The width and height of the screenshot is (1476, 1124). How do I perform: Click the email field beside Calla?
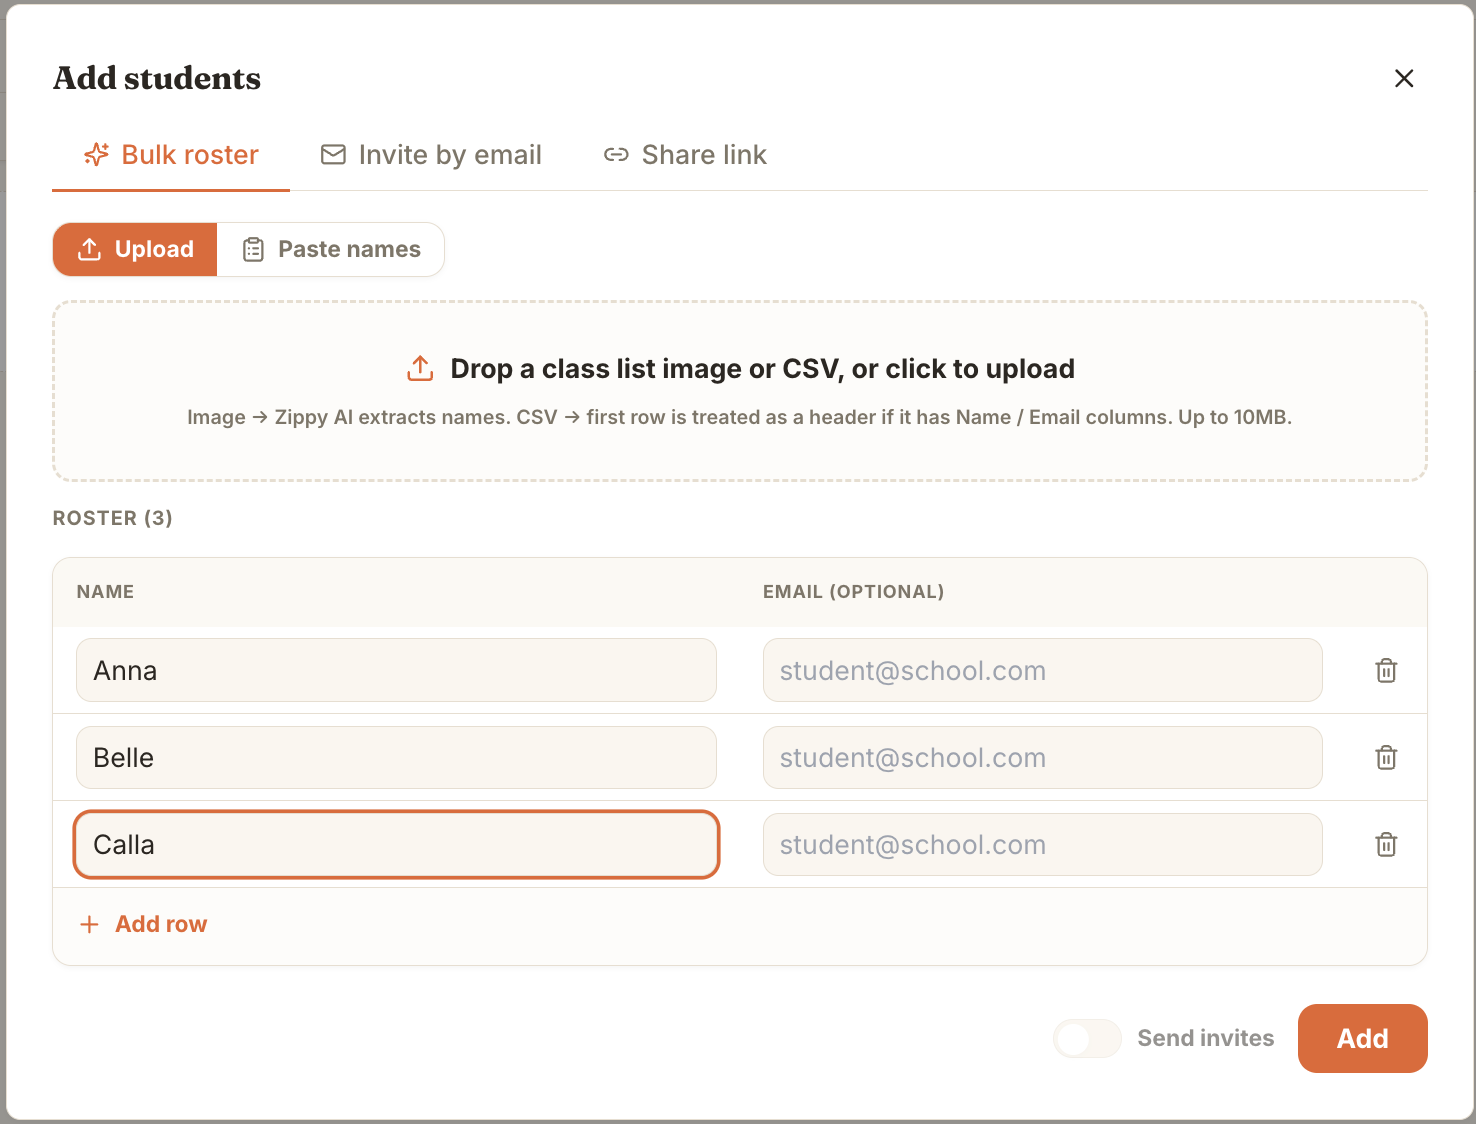point(1042,844)
